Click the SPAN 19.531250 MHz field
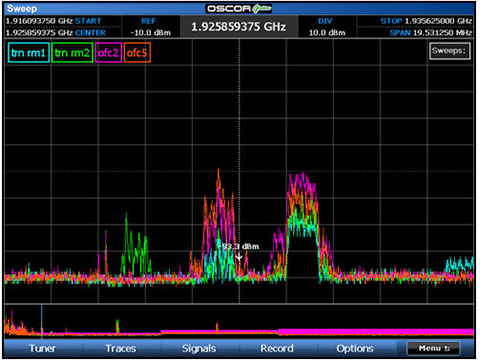Screen dimensions: 480x360 (x=431, y=33)
